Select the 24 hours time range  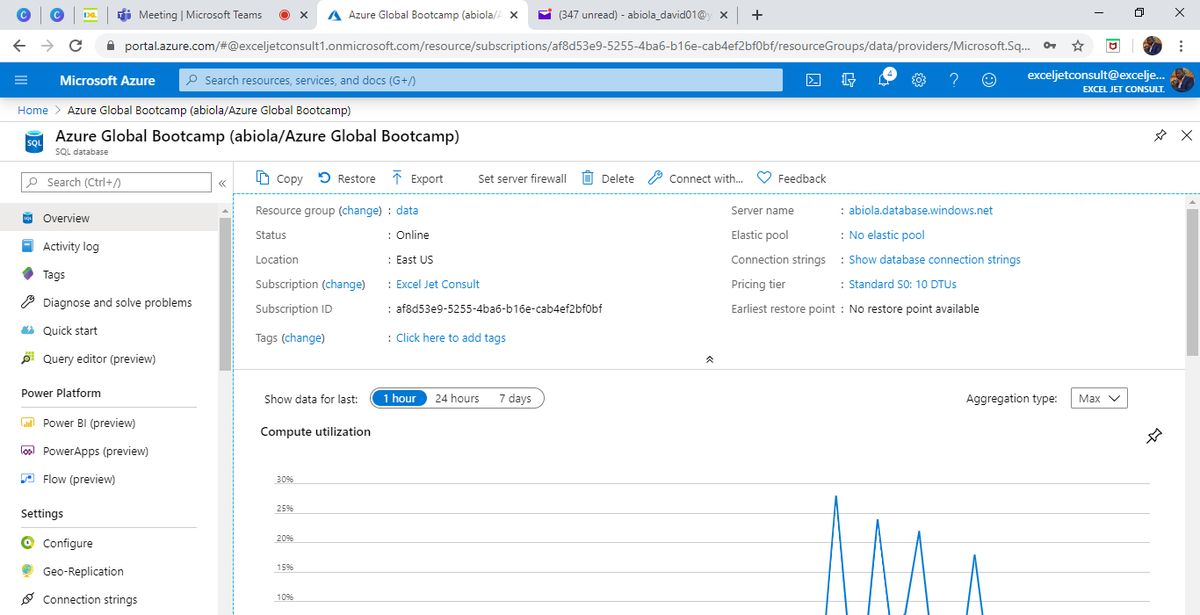(x=457, y=398)
